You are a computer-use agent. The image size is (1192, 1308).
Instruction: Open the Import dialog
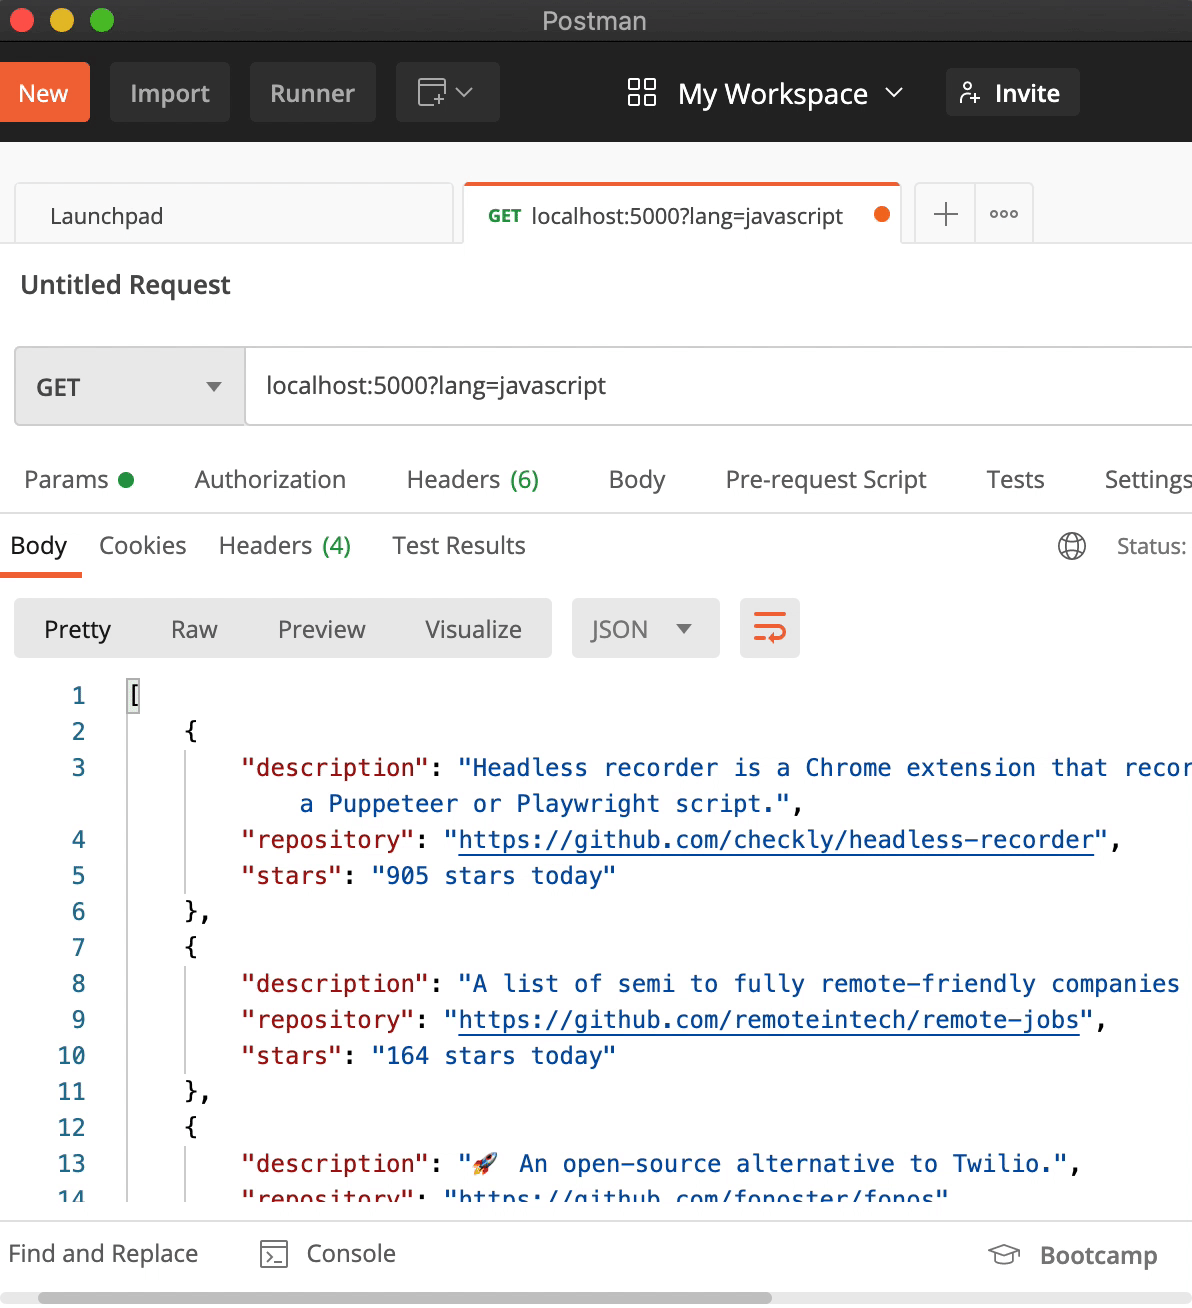[170, 92]
